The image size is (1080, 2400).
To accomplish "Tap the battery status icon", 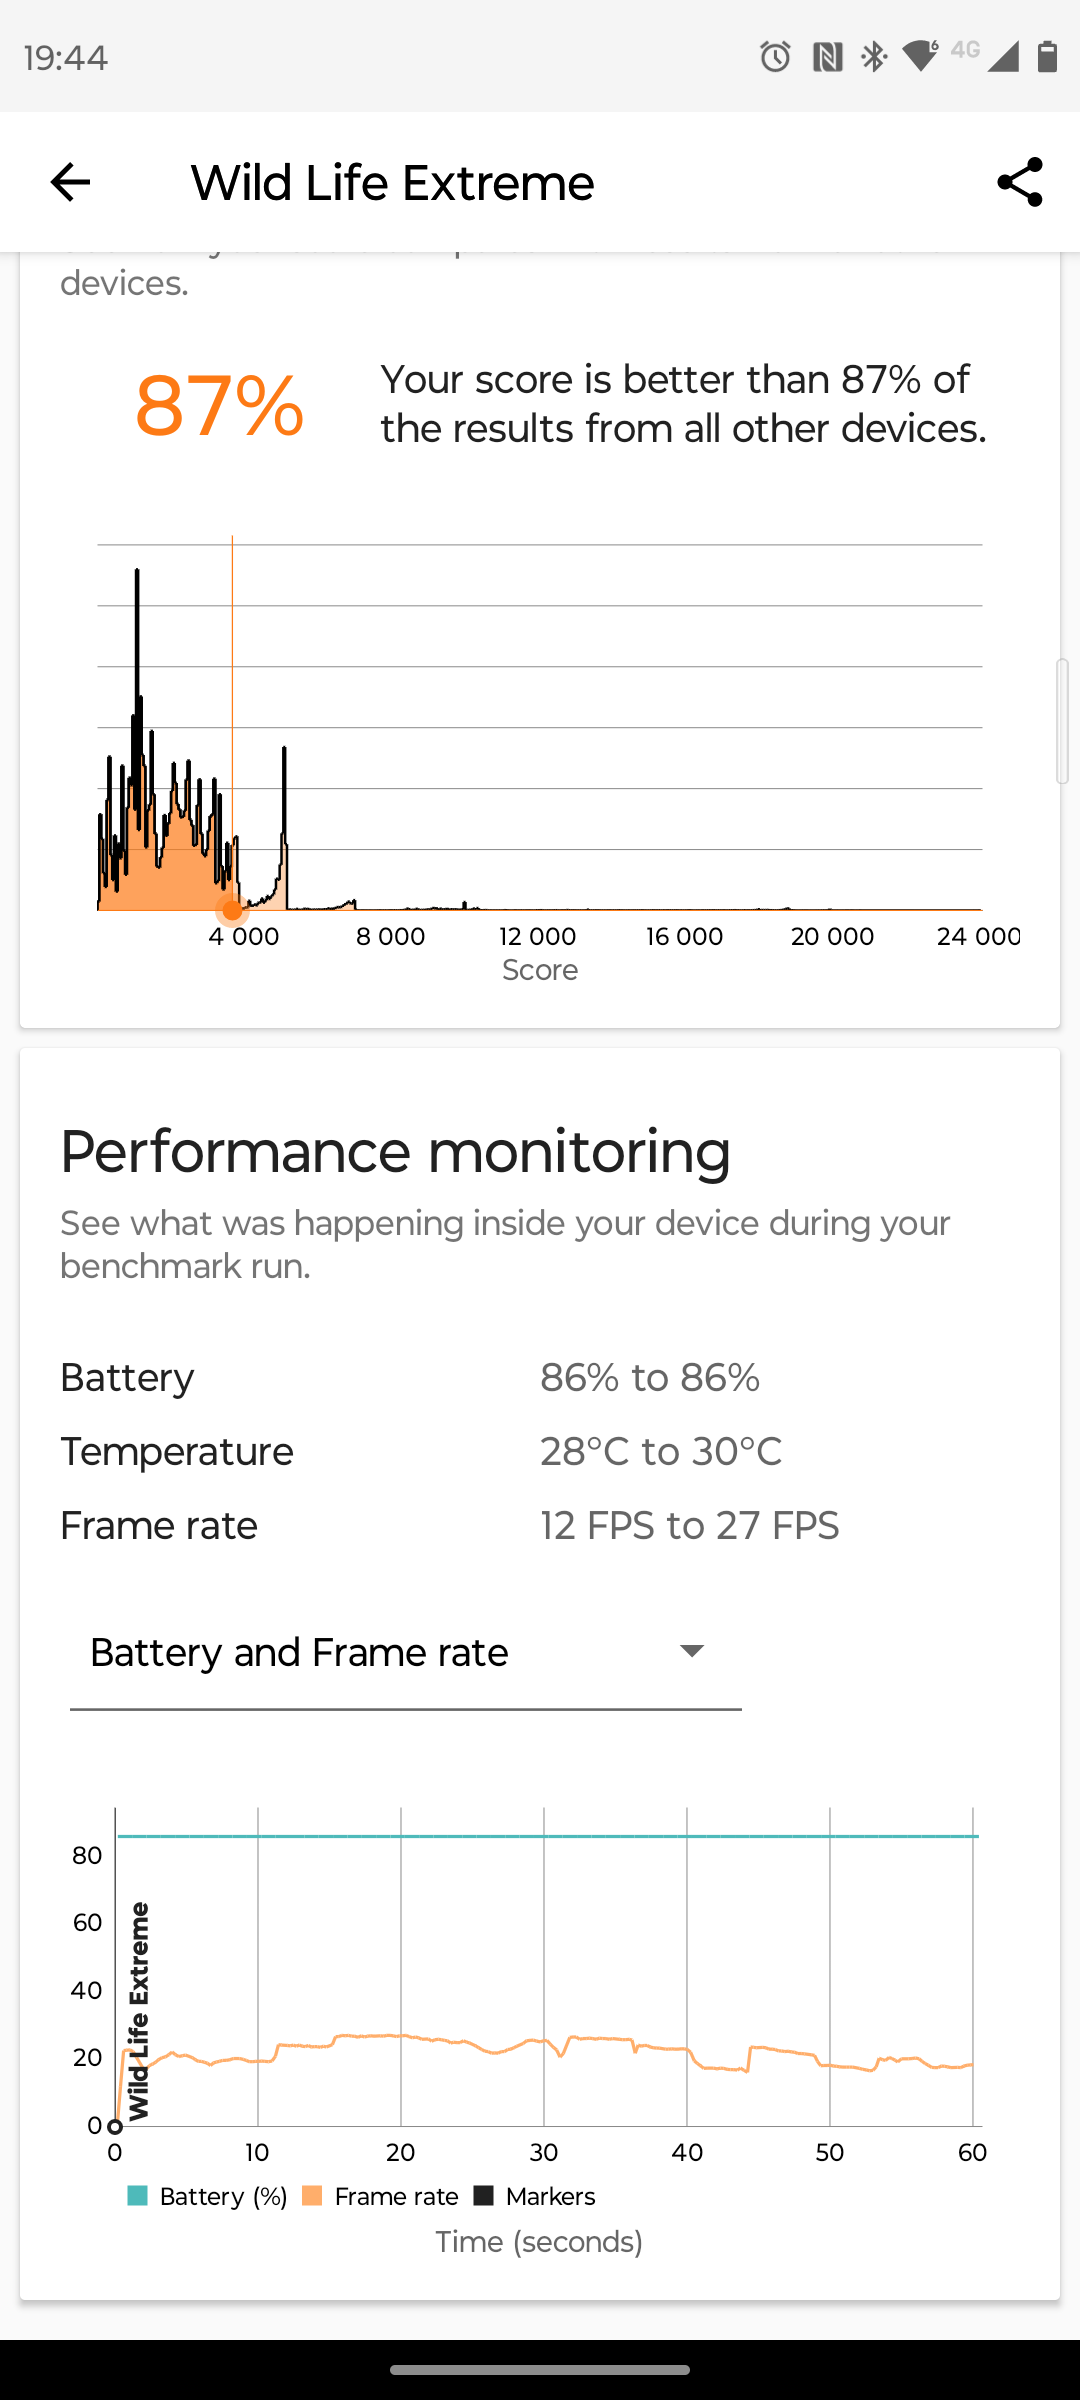I will coord(1047,57).
